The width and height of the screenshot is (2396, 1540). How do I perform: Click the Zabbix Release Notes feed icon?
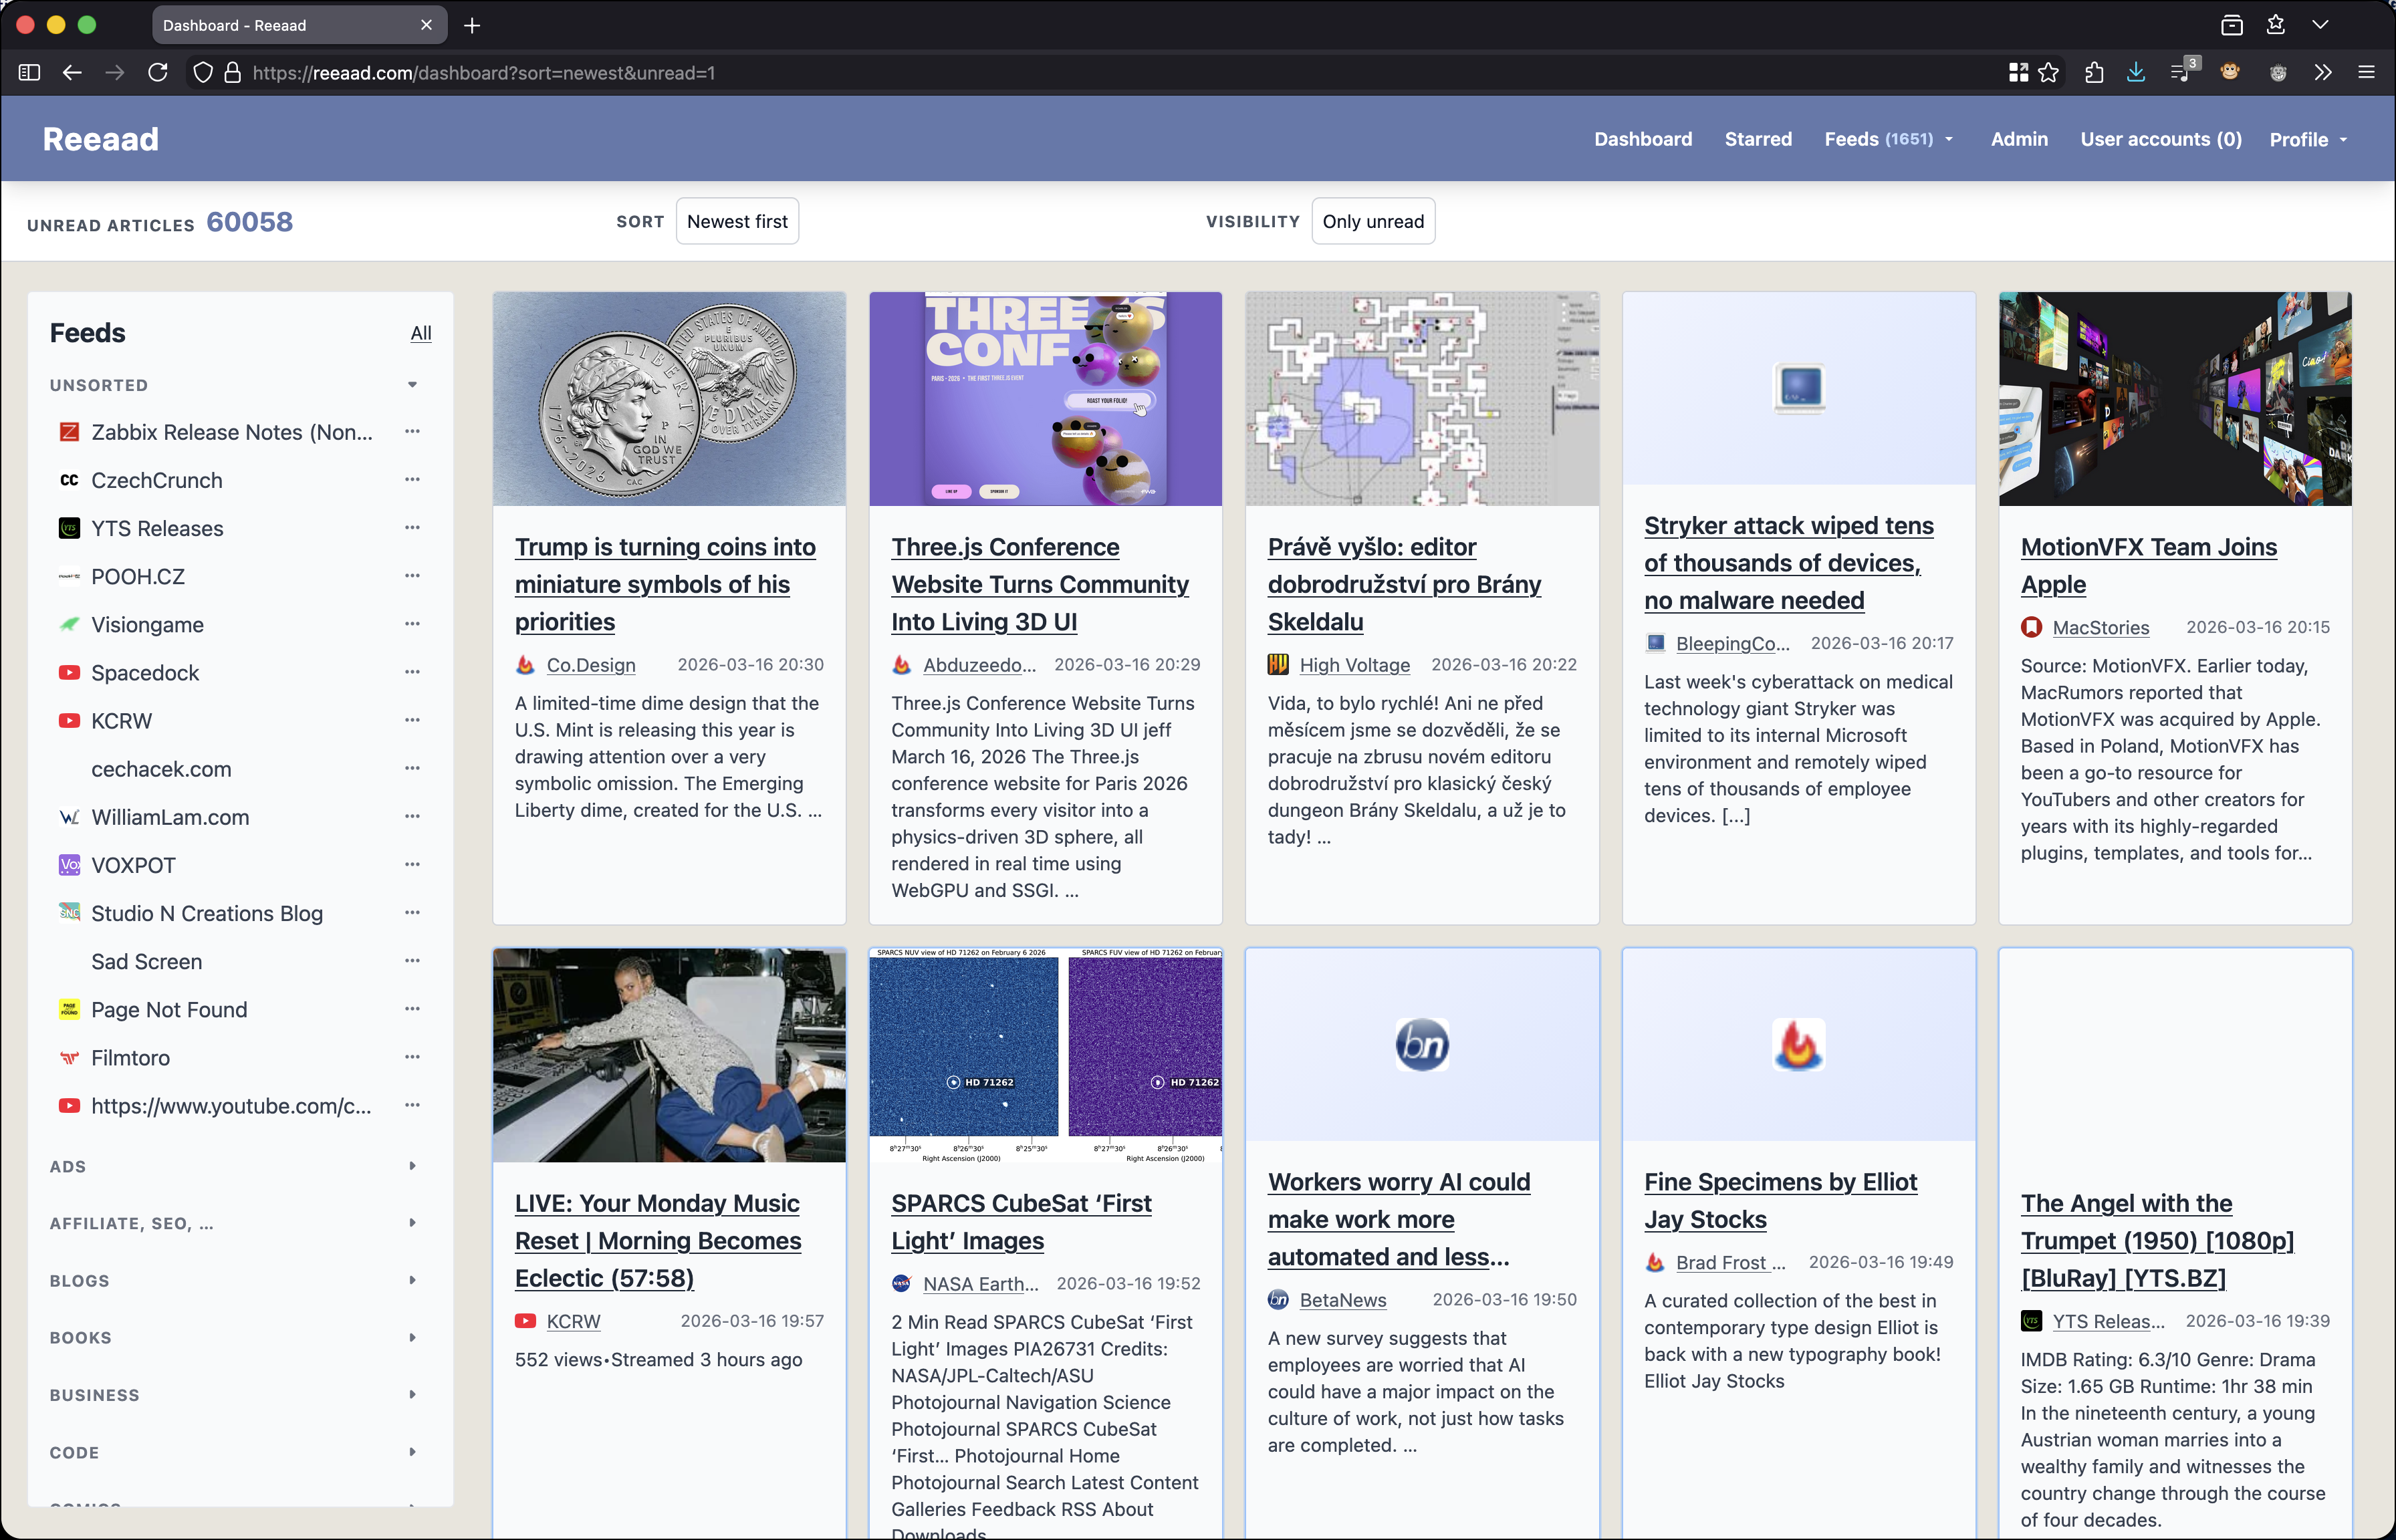[68, 431]
